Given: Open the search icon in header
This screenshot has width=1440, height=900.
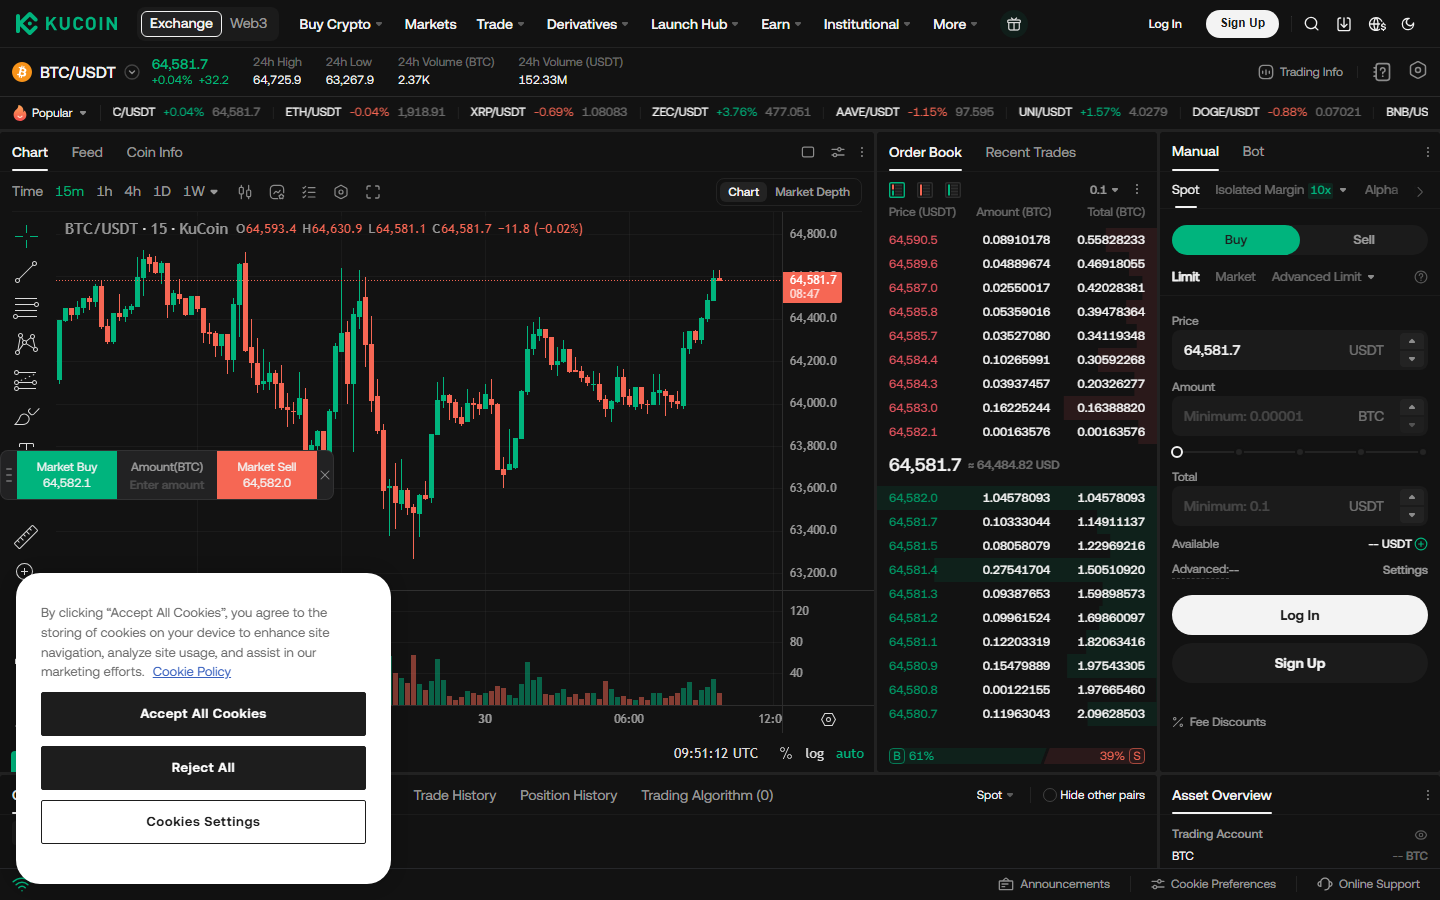Looking at the screenshot, I should point(1311,24).
